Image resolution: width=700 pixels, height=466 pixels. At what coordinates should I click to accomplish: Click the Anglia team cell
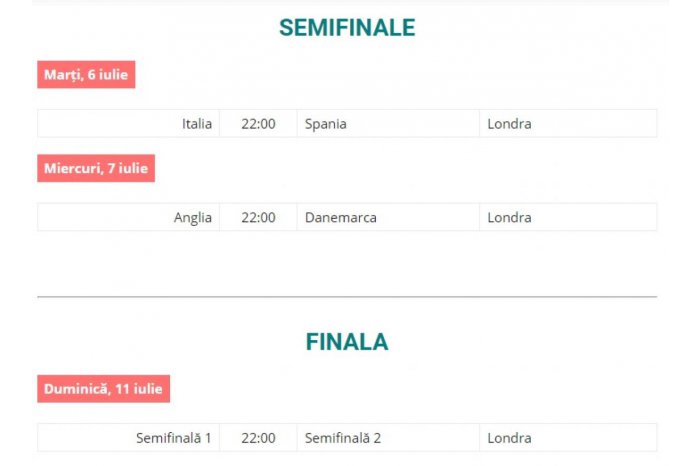pyautogui.click(x=129, y=217)
